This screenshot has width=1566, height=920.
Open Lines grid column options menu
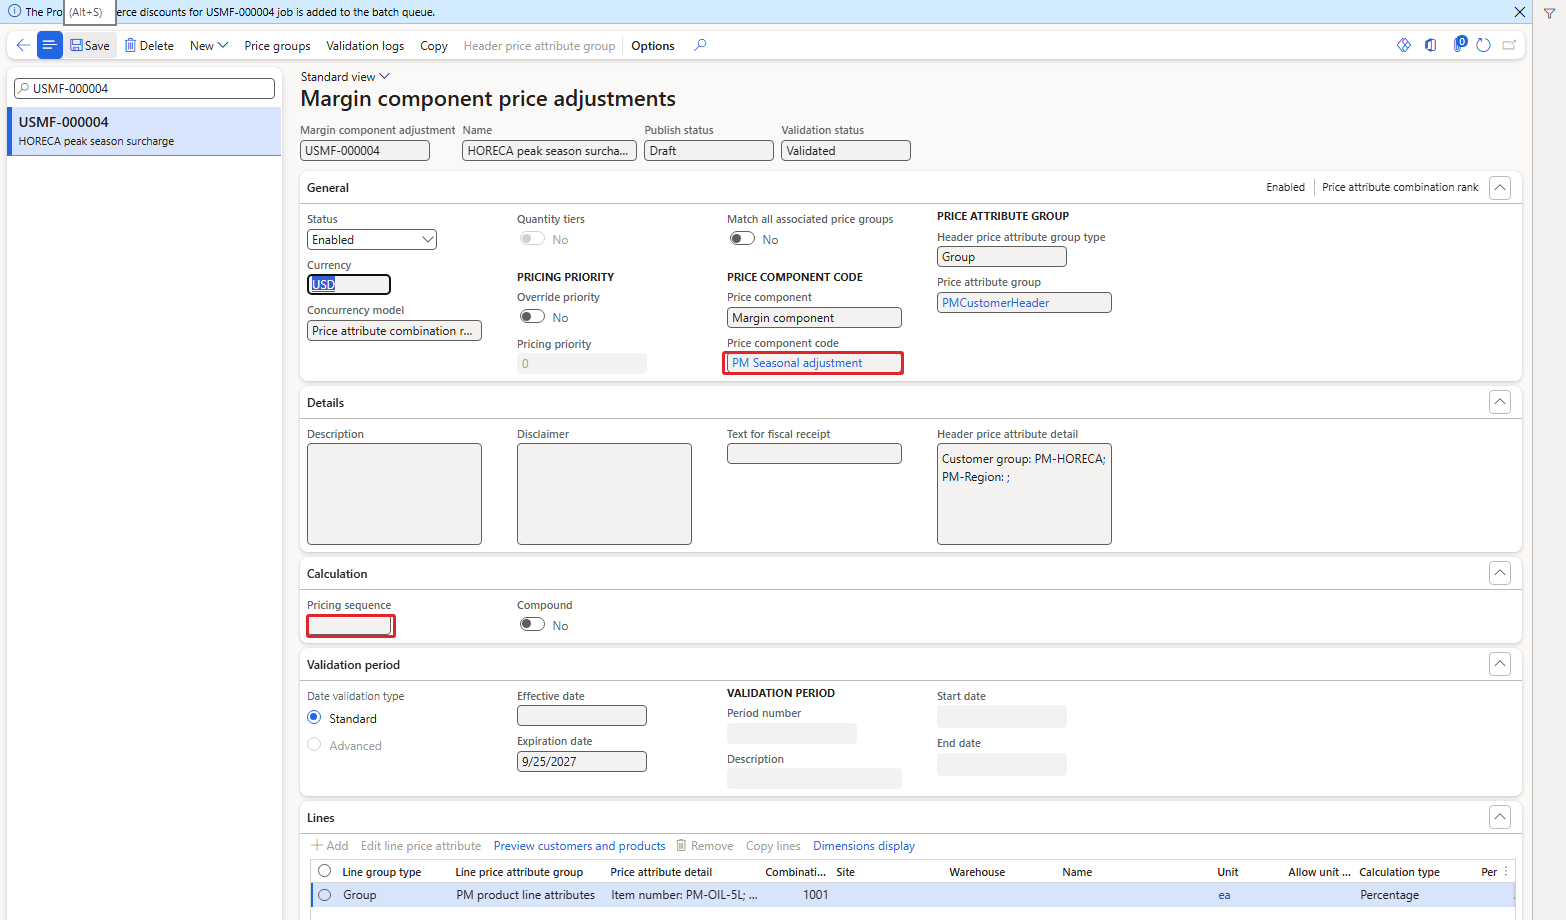click(x=1506, y=872)
